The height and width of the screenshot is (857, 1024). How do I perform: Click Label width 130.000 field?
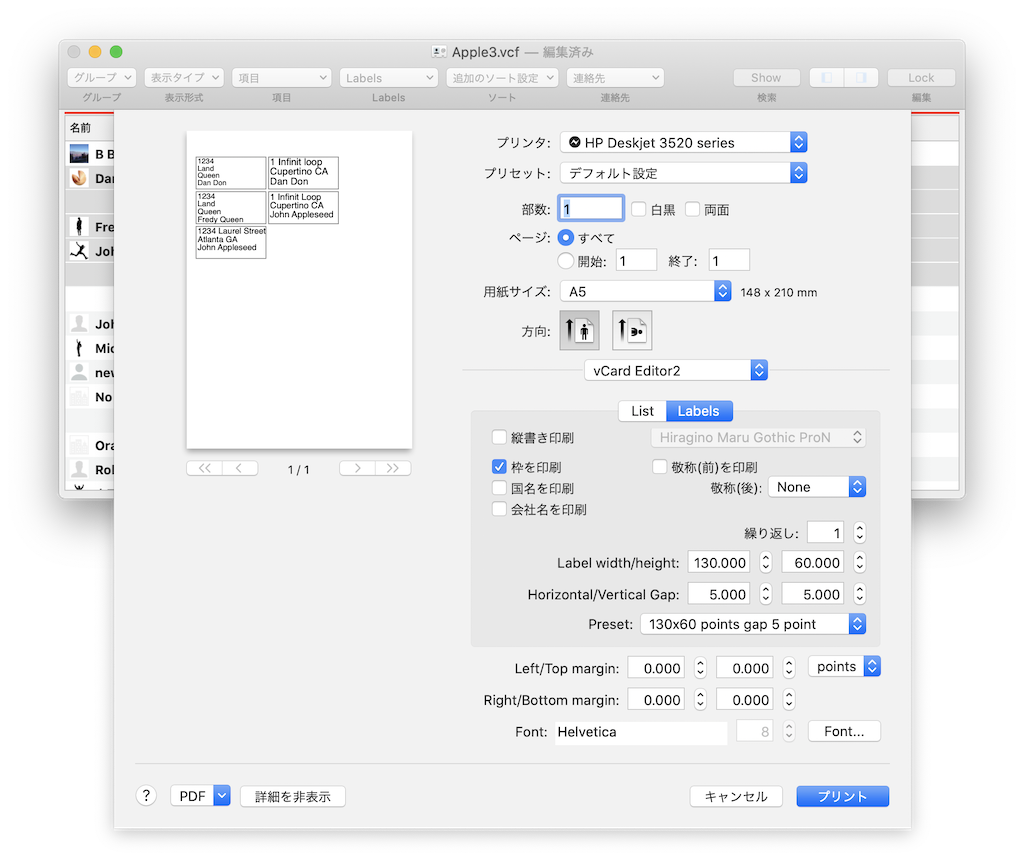point(719,562)
